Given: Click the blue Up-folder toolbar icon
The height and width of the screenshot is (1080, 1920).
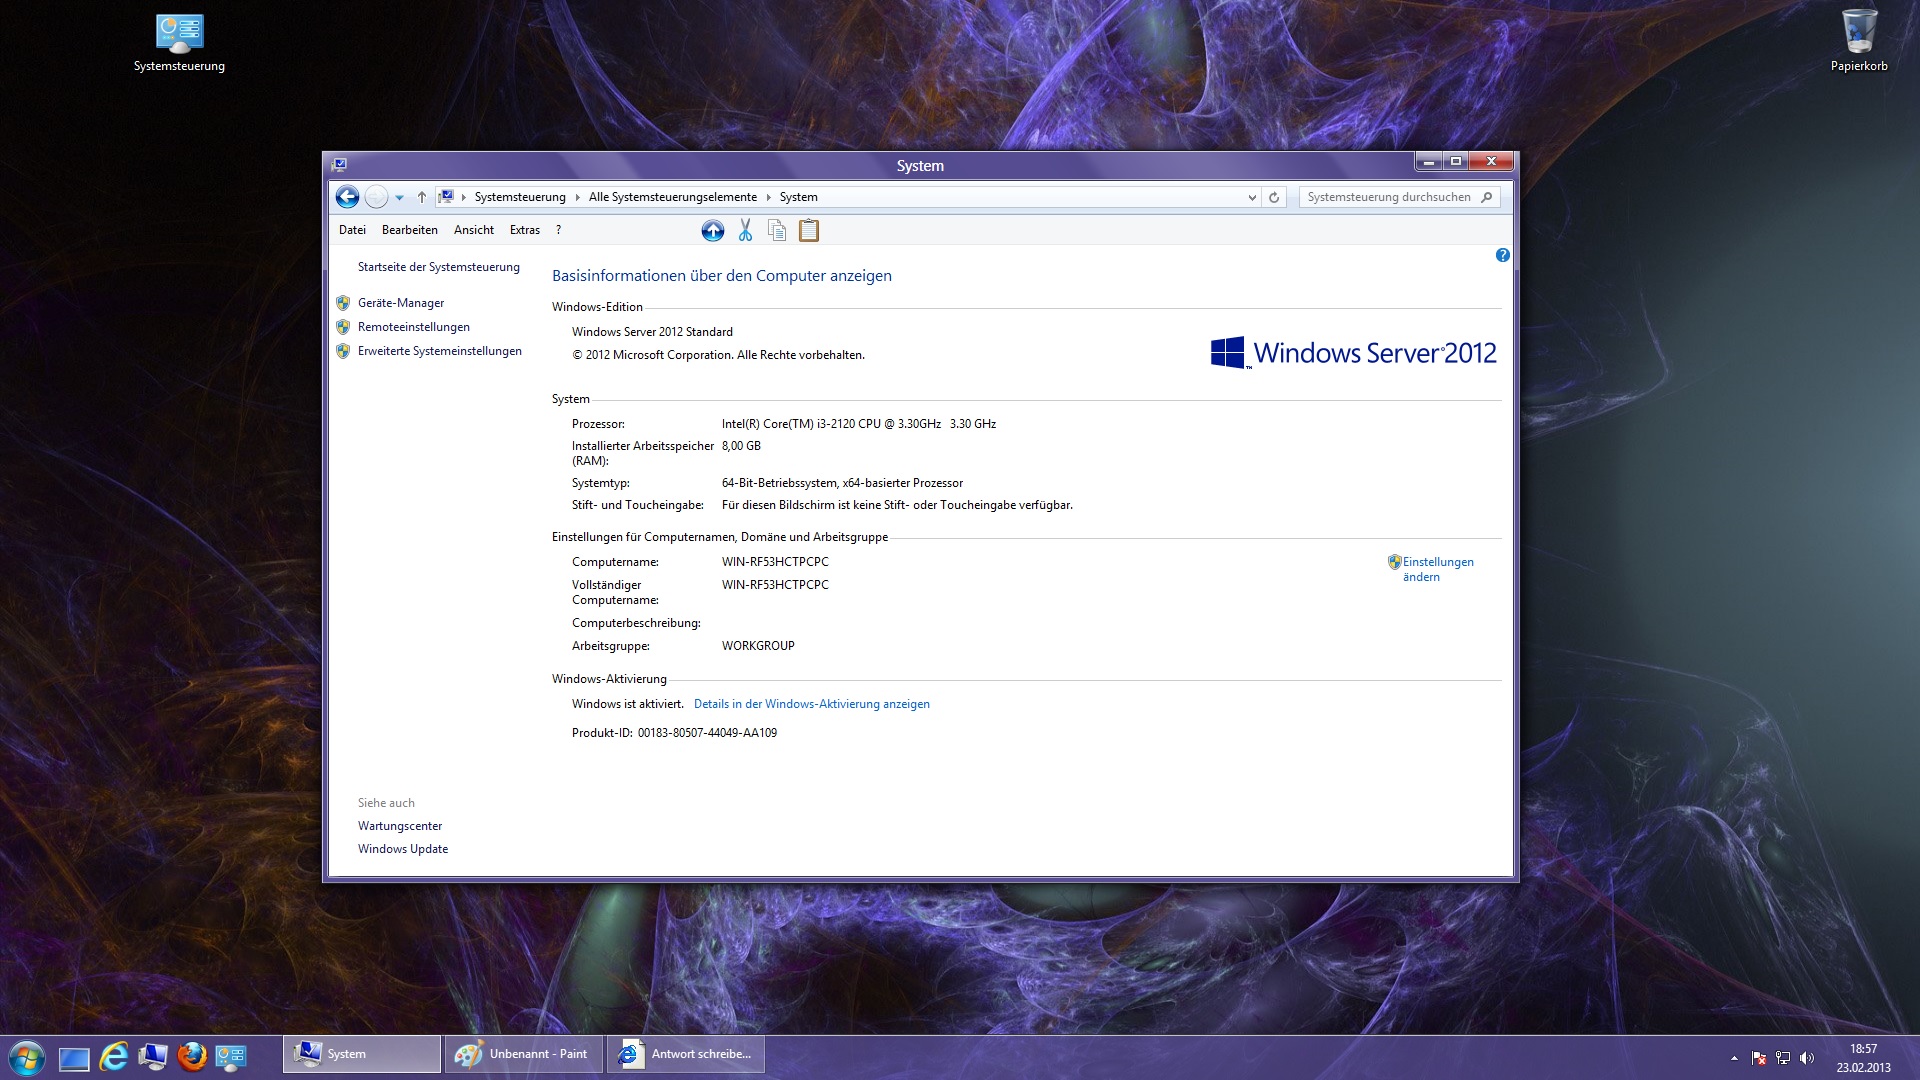Looking at the screenshot, I should [713, 231].
